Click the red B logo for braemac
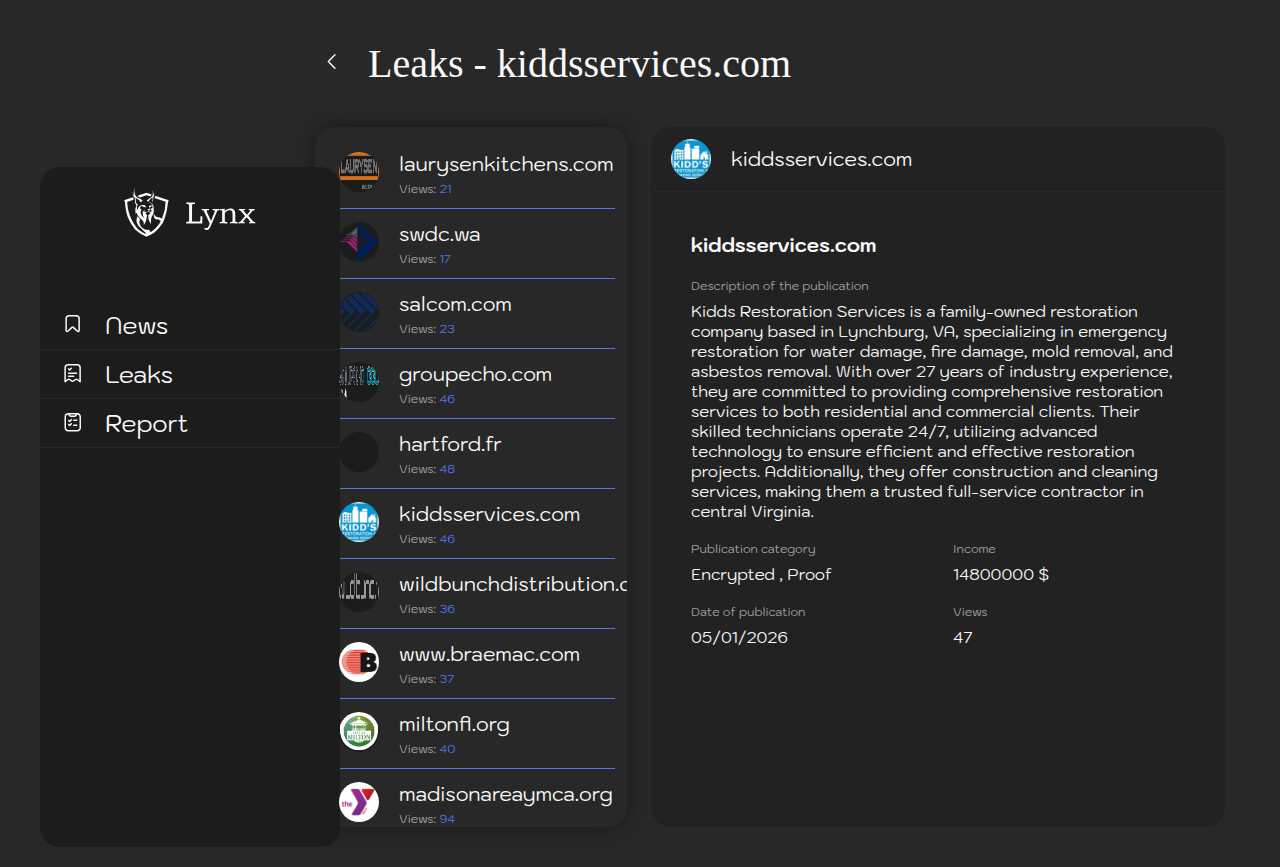The height and width of the screenshot is (867, 1280). click(x=359, y=662)
